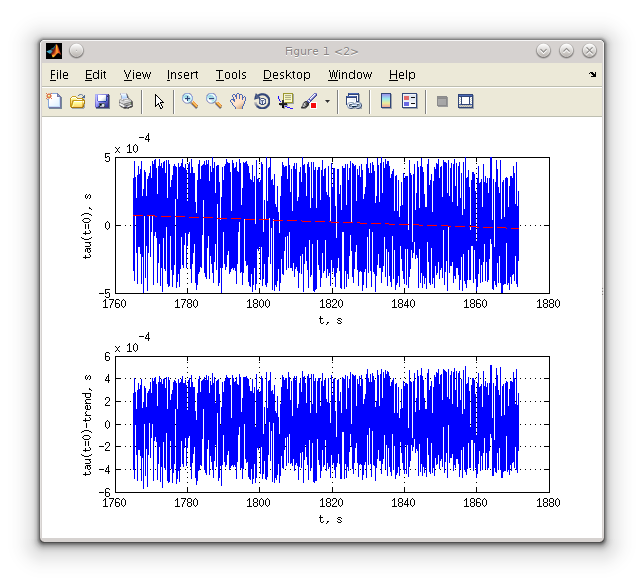Toggle the Data Cursor tool
The height and width of the screenshot is (582, 644).
286,101
